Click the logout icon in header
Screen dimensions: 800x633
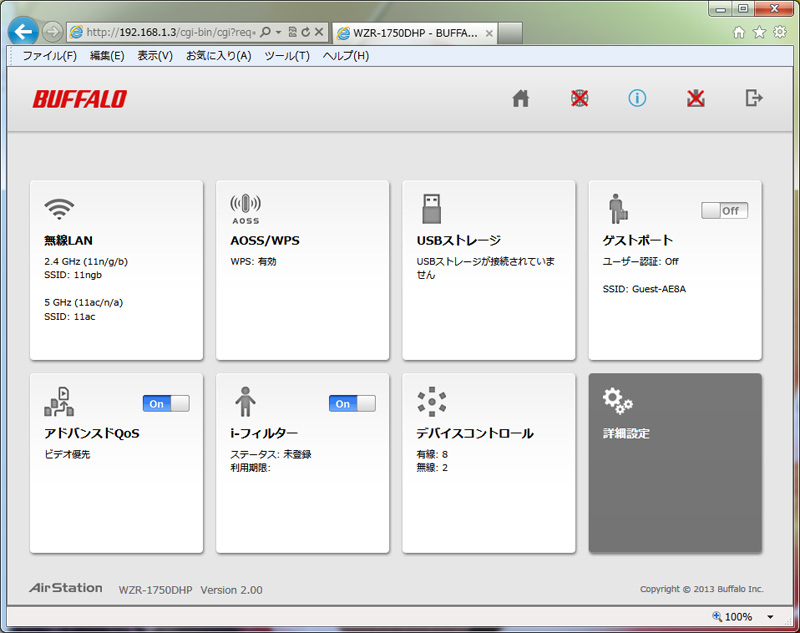[754, 98]
